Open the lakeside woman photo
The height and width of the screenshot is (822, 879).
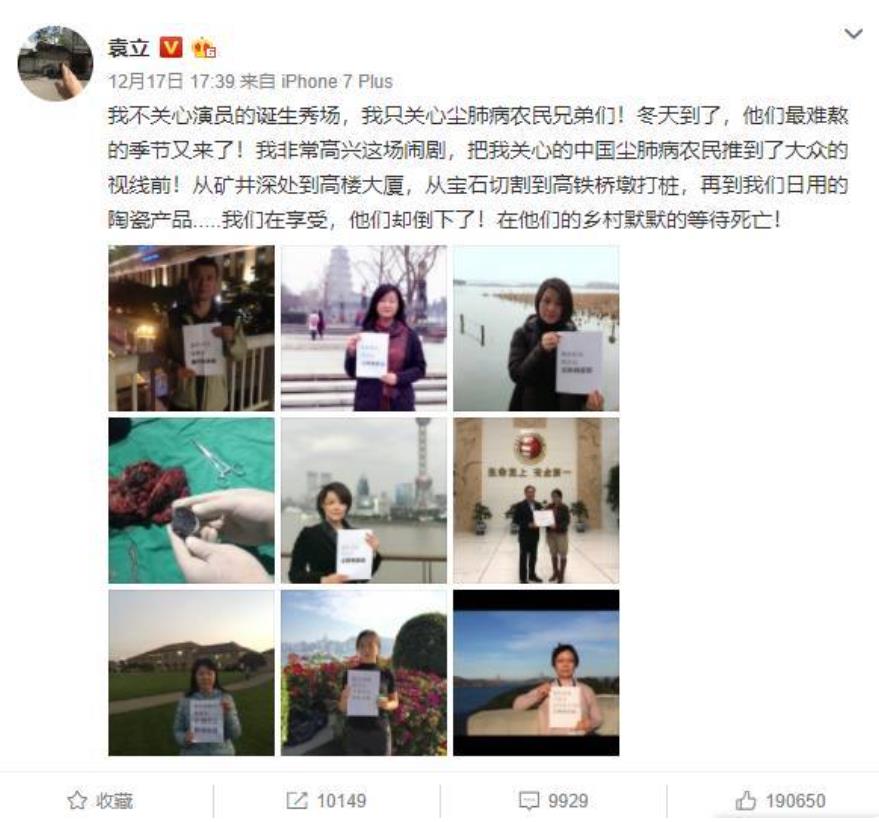[x=536, y=328]
